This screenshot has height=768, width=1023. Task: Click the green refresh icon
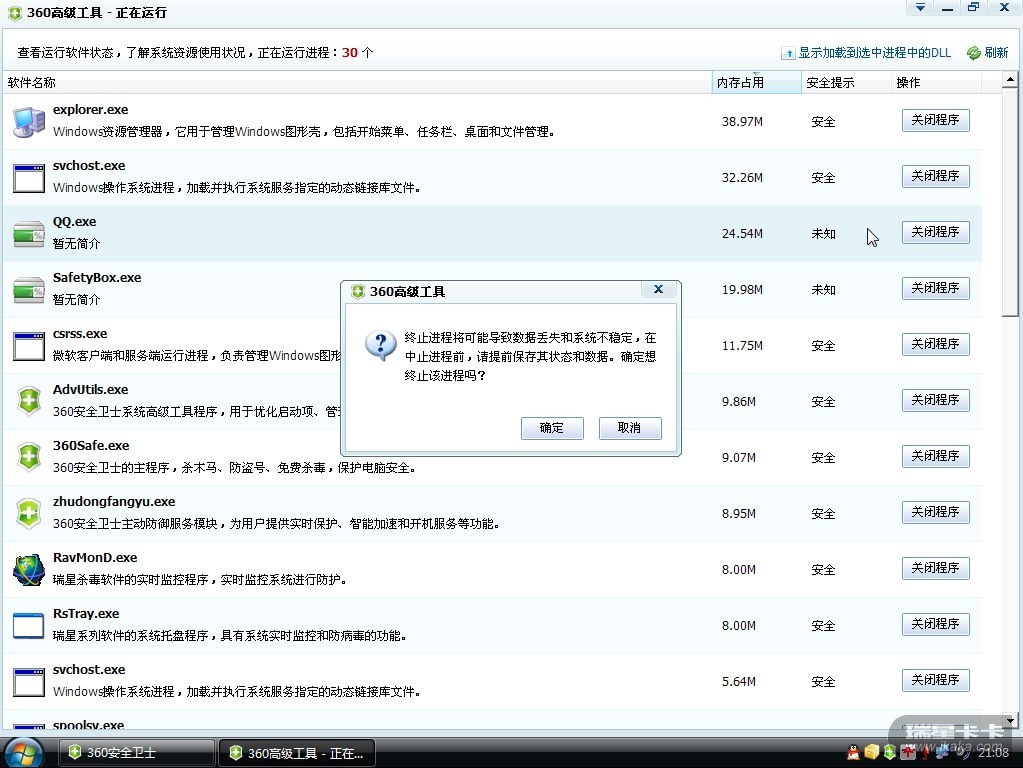pyautogui.click(x=973, y=53)
